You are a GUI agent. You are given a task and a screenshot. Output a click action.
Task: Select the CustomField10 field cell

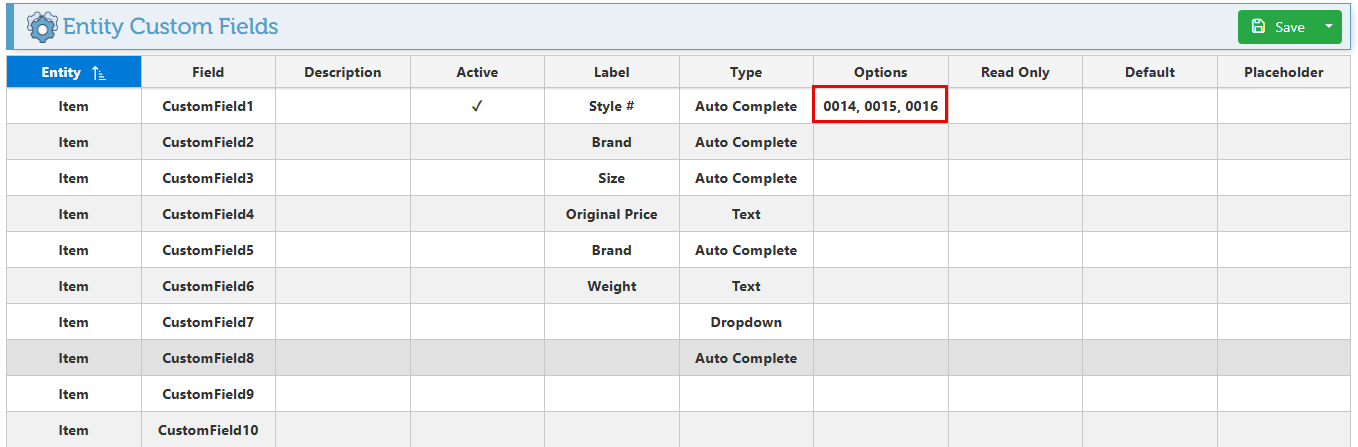pos(208,430)
